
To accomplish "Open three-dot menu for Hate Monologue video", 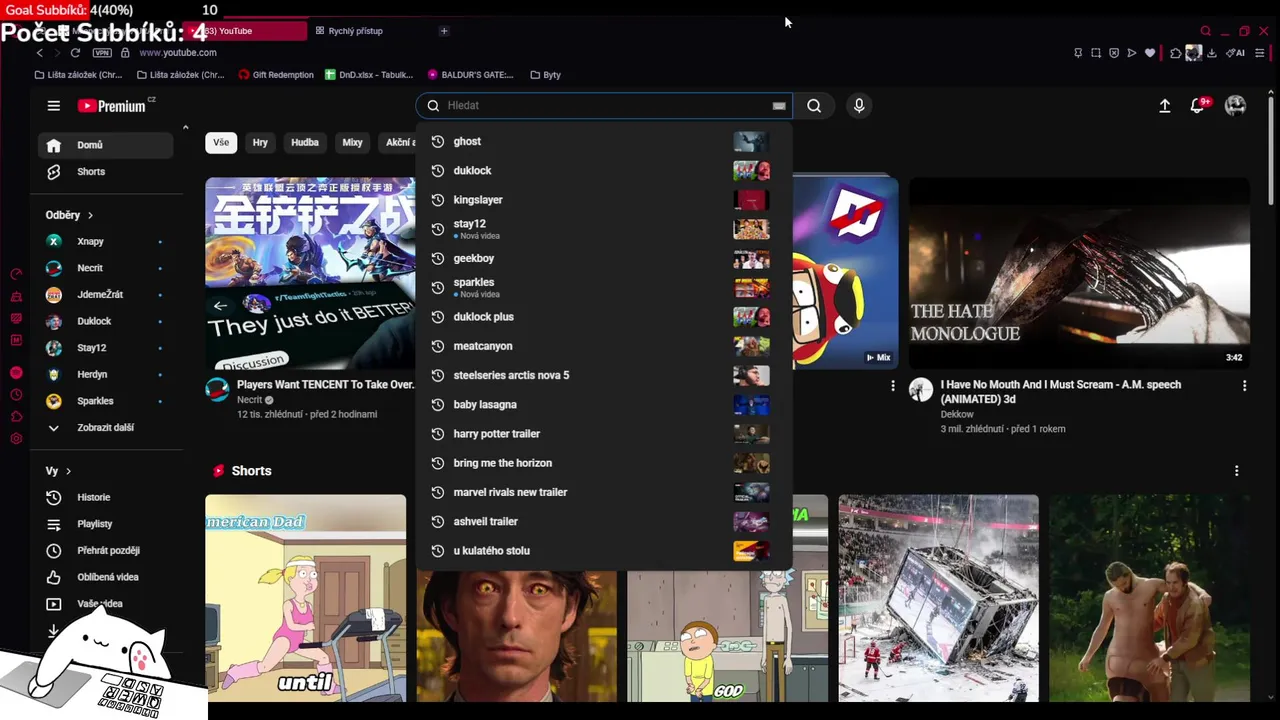I will tap(1245, 386).
